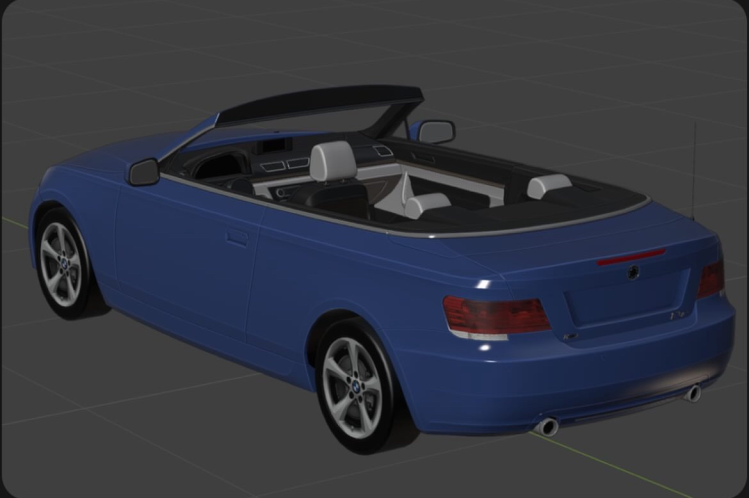Select the driver seat headrest
Viewport: 749px width, 498px height.
(333, 161)
